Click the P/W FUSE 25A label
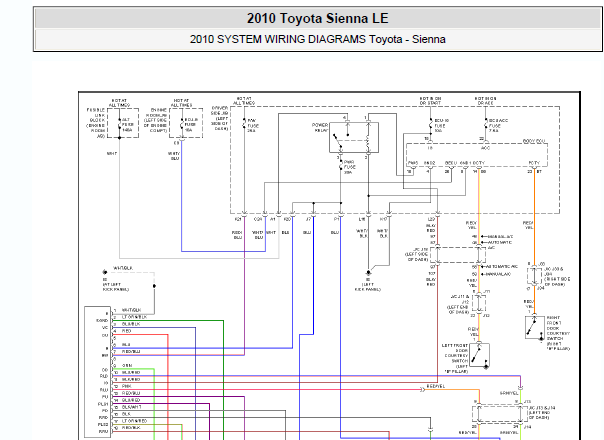 [x=253, y=126]
